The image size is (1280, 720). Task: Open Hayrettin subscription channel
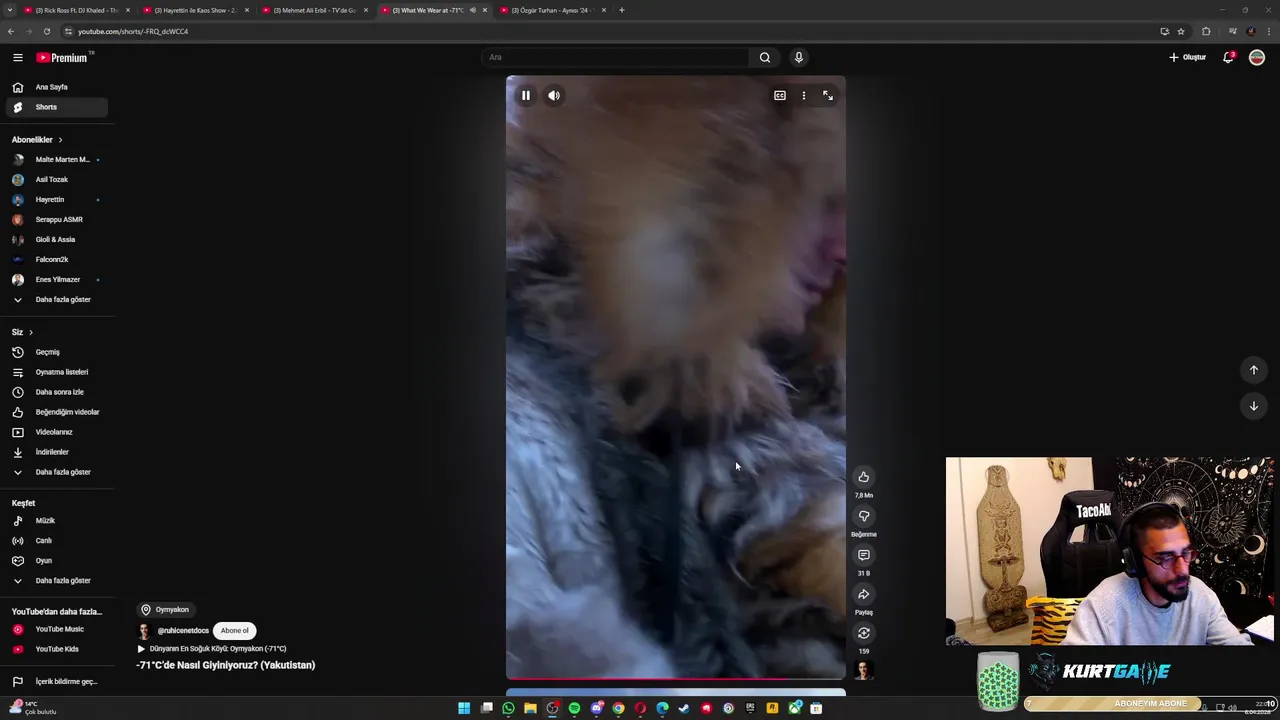tap(56, 200)
